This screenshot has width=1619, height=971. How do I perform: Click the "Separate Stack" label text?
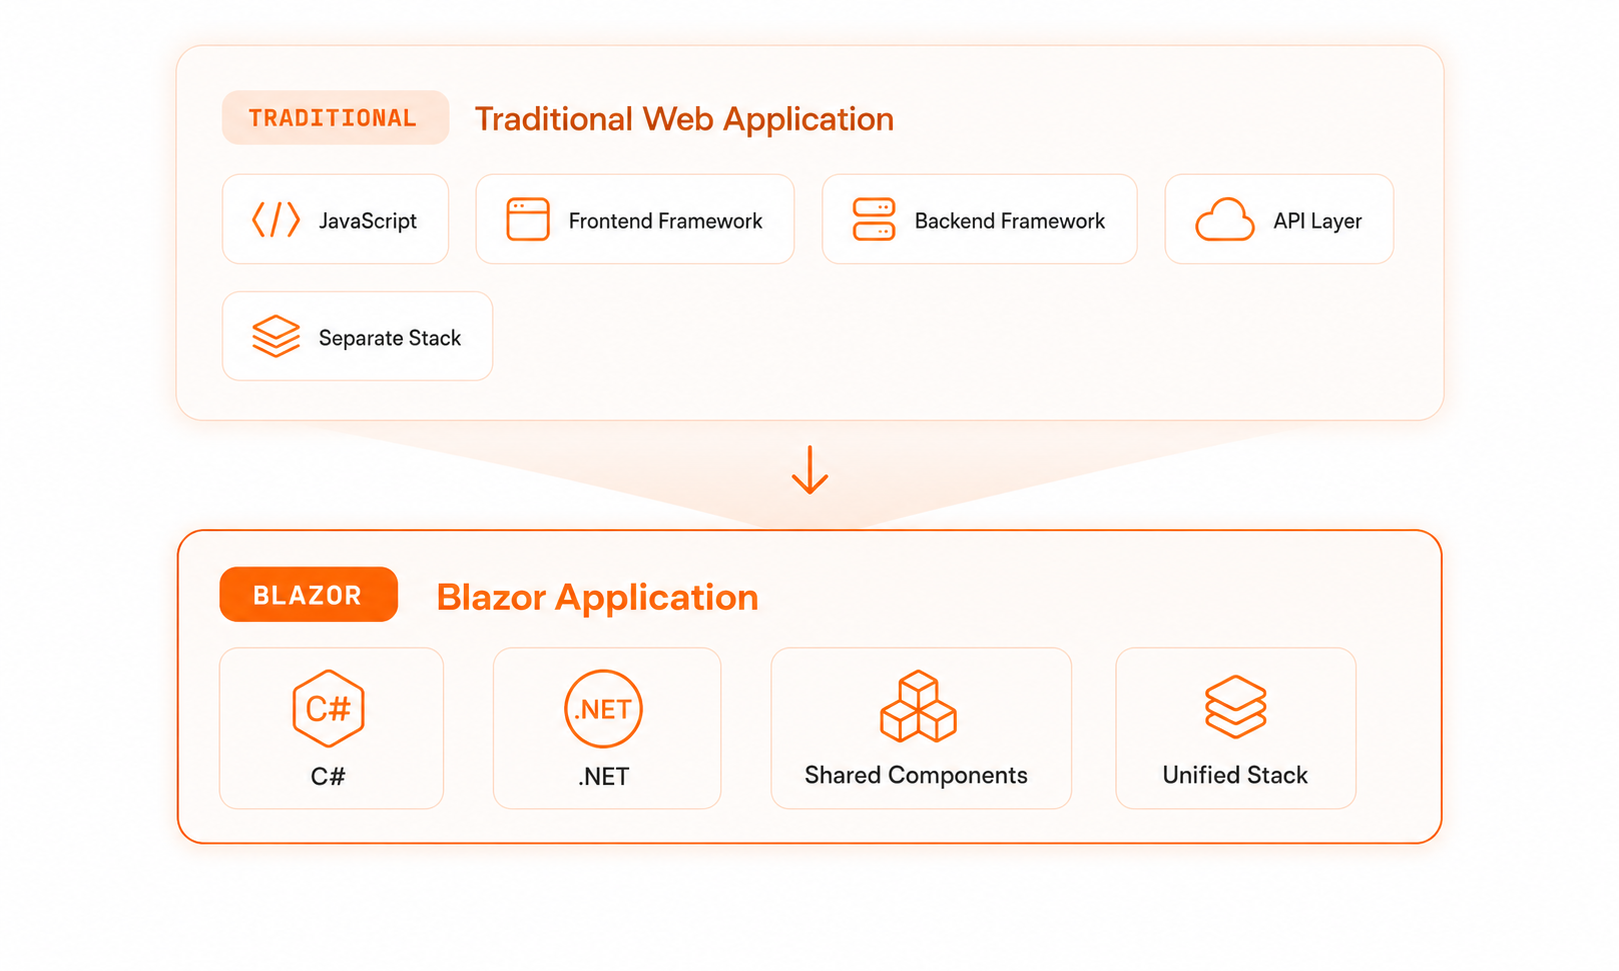pos(390,338)
